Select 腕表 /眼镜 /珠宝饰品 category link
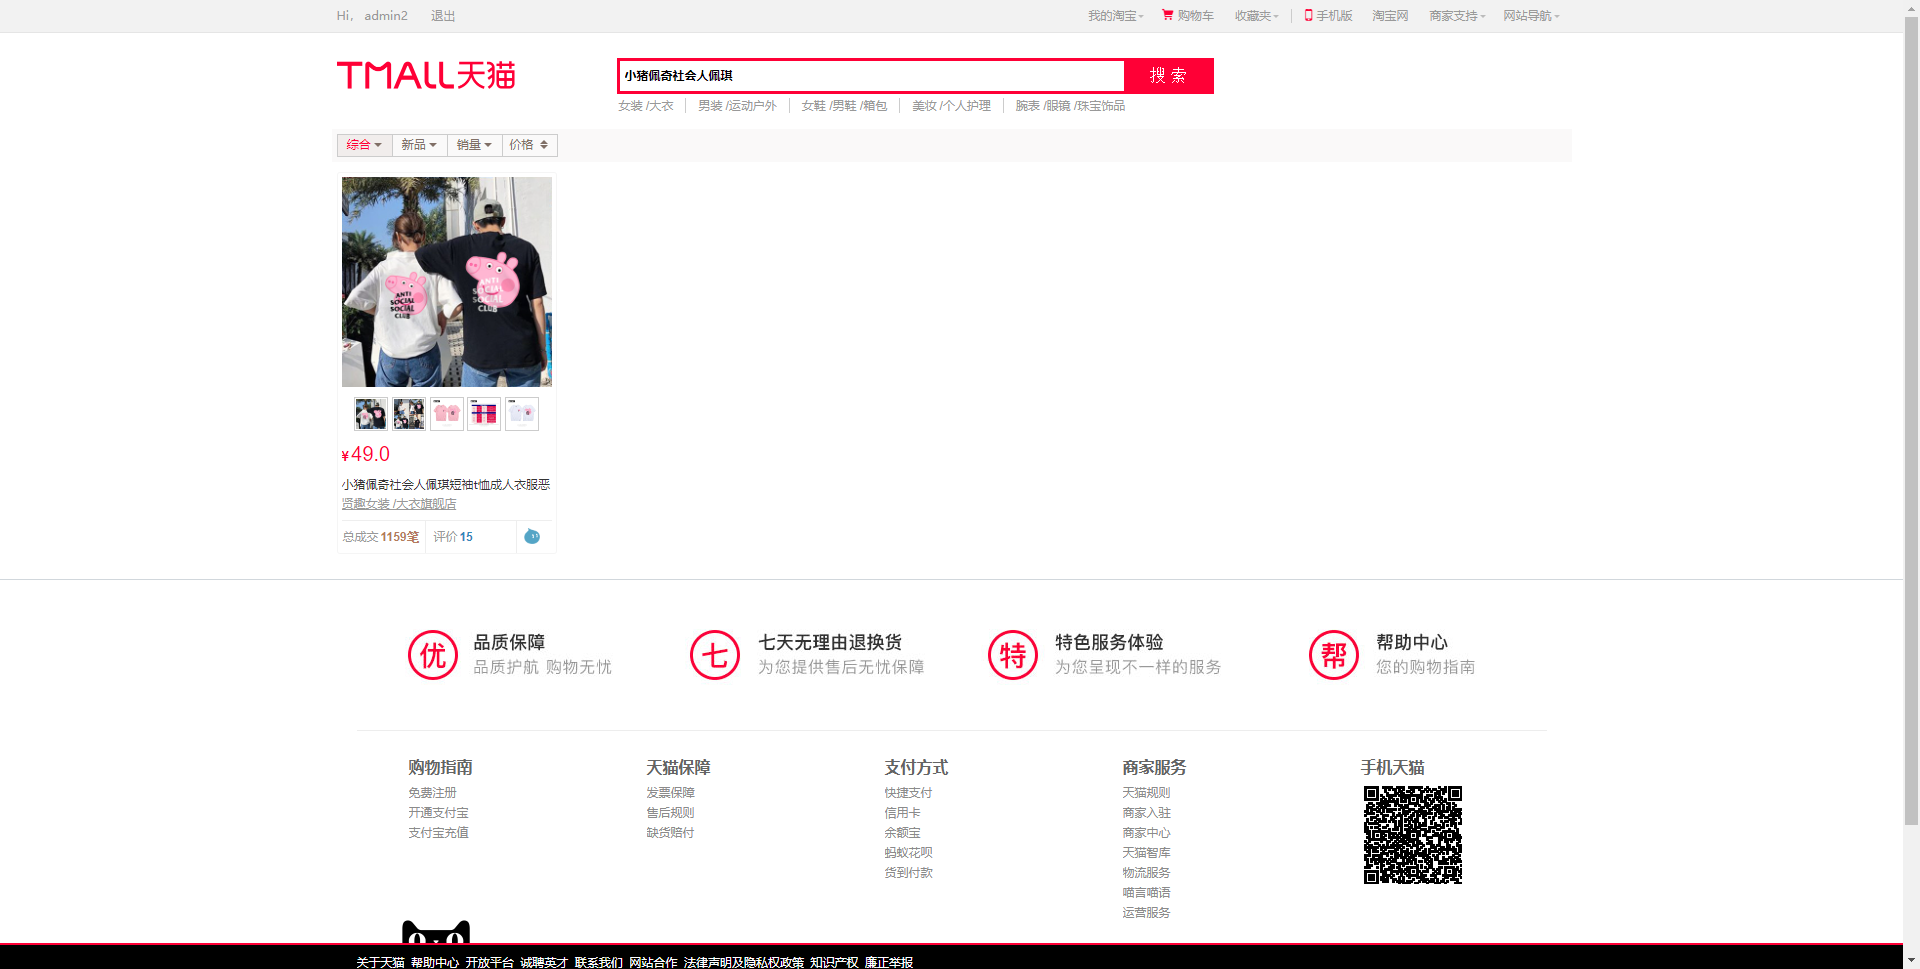This screenshot has width=1920, height=969. (1070, 106)
